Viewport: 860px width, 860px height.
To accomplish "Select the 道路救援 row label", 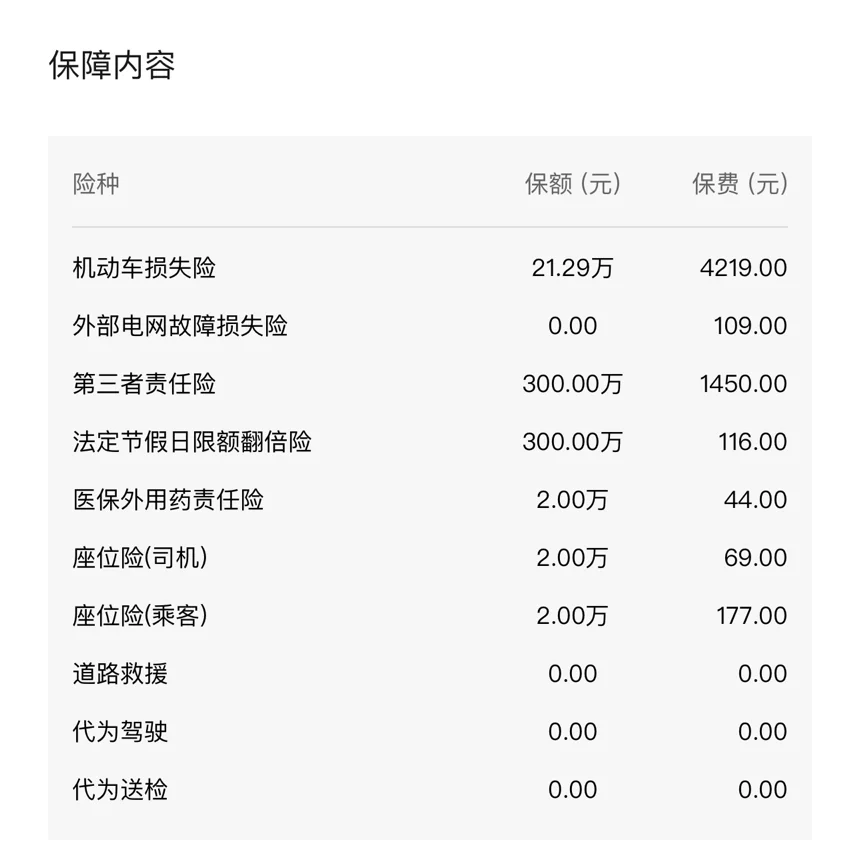I will click(120, 674).
